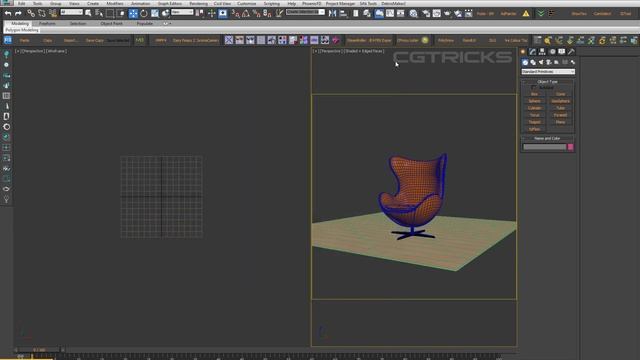Open the Edit menu
Image resolution: width=640 pixels, height=360 pixels.
[x=22, y=3]
